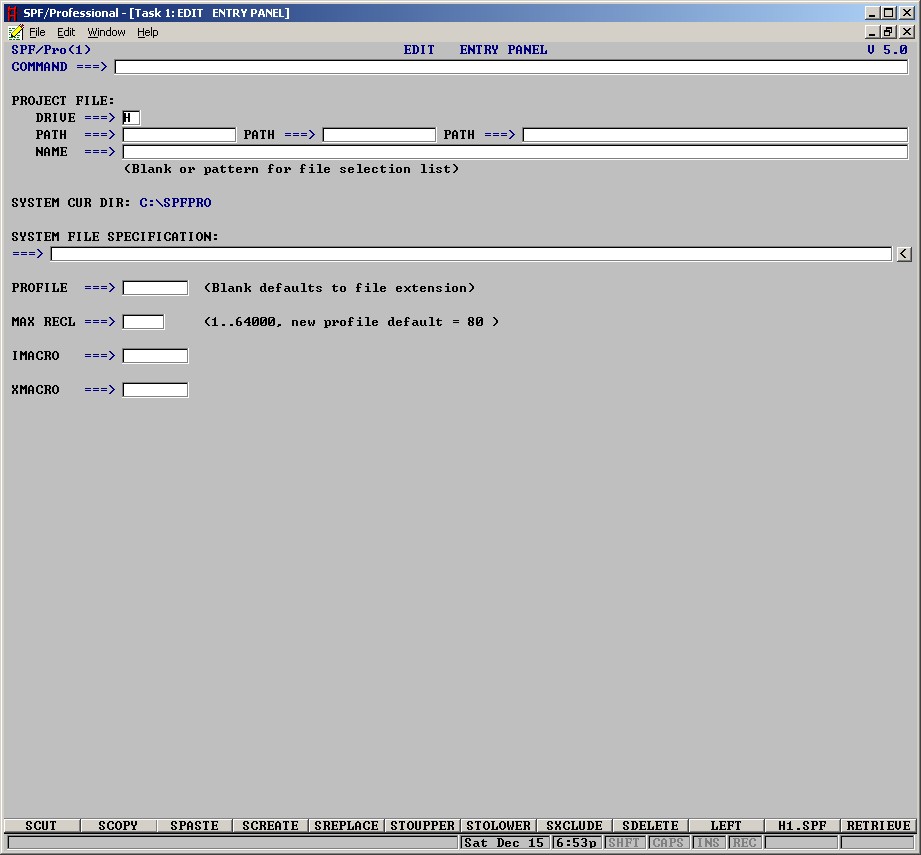Click the RETRIEVE function key button
Screen dimensions: 921x855
(x=879, y=826)
